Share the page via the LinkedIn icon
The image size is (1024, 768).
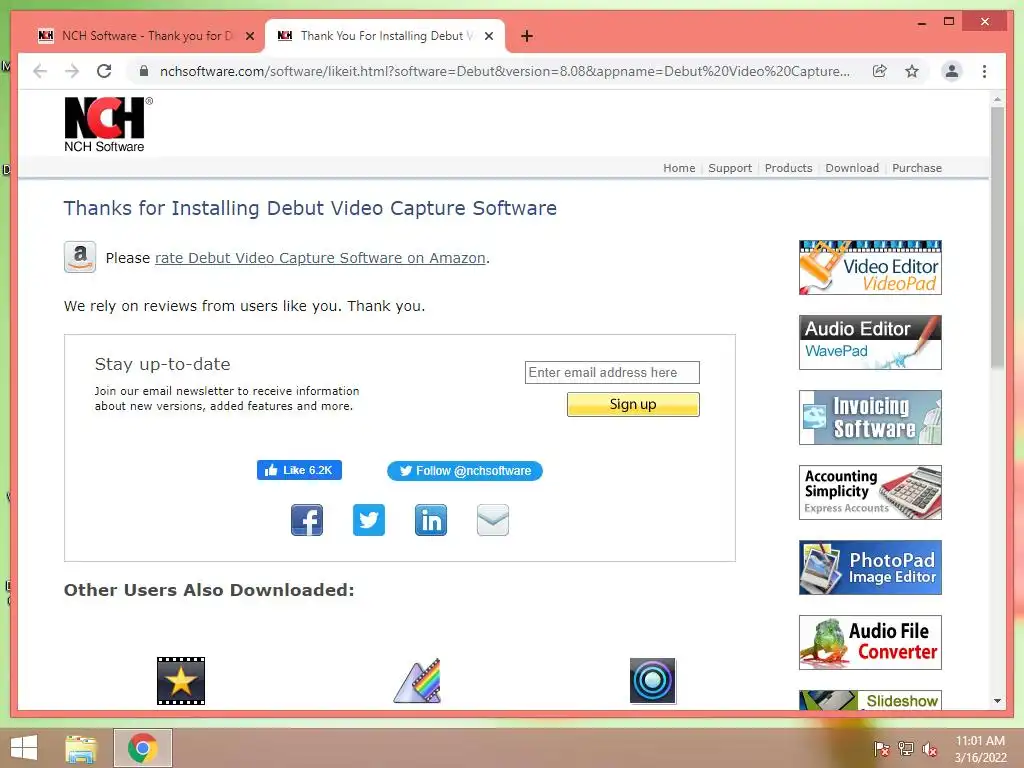431,520
